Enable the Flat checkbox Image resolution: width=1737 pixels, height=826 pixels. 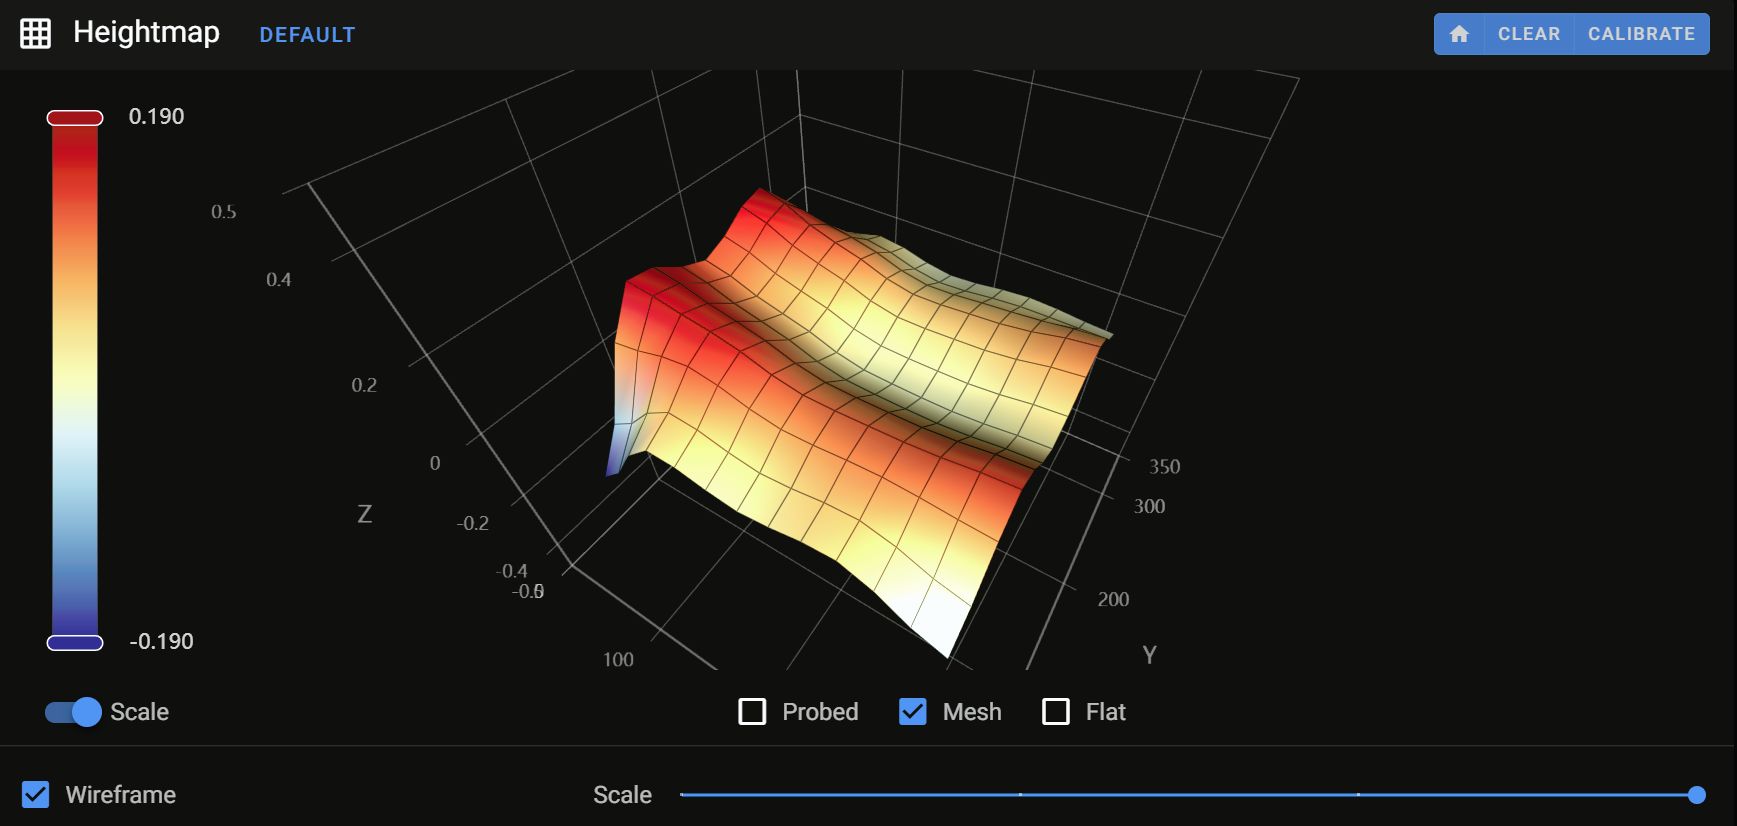[1056, 712]
